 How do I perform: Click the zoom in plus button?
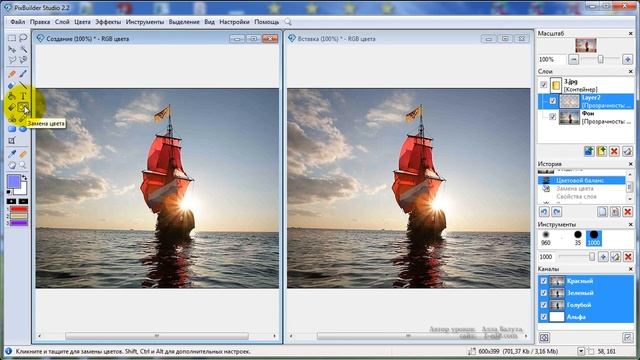[628, 60]
